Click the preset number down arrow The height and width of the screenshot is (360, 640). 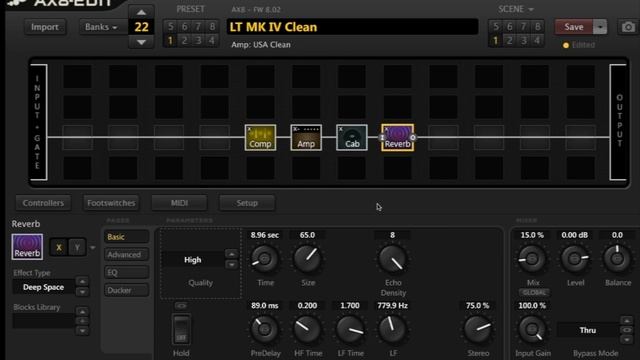[x=141, y=42]
